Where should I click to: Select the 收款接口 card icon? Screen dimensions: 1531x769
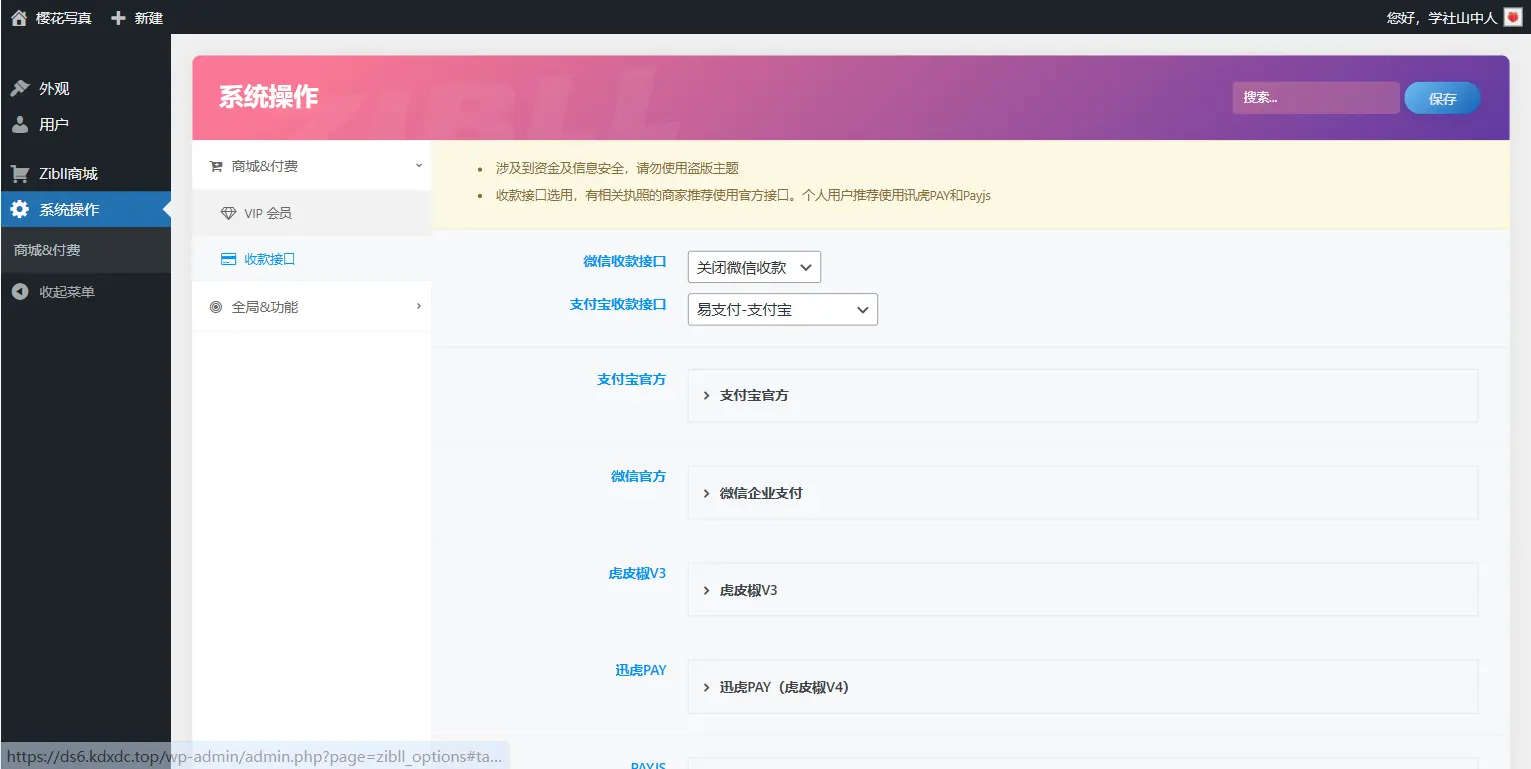(227, 260)
